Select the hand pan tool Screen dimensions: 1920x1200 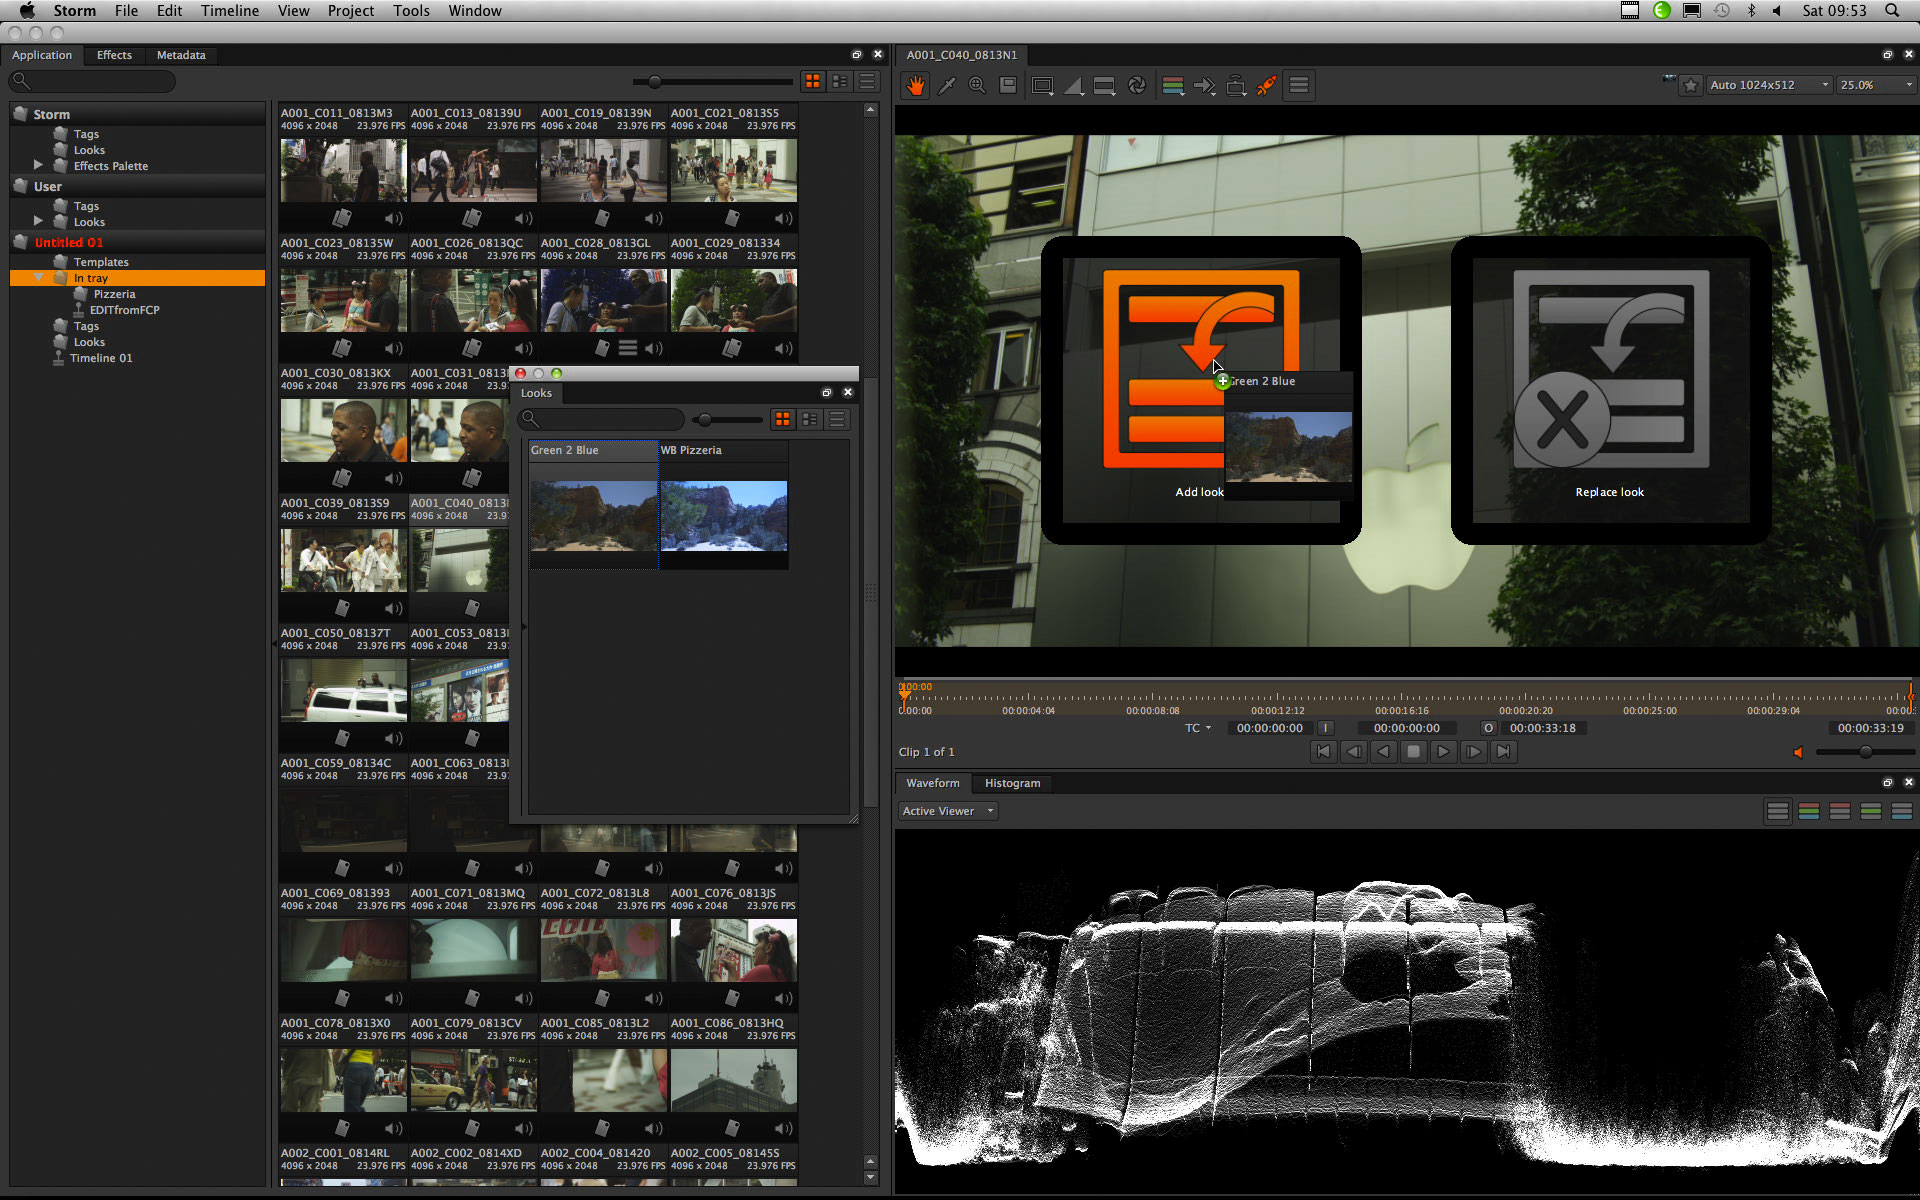[x=915, y=86]
